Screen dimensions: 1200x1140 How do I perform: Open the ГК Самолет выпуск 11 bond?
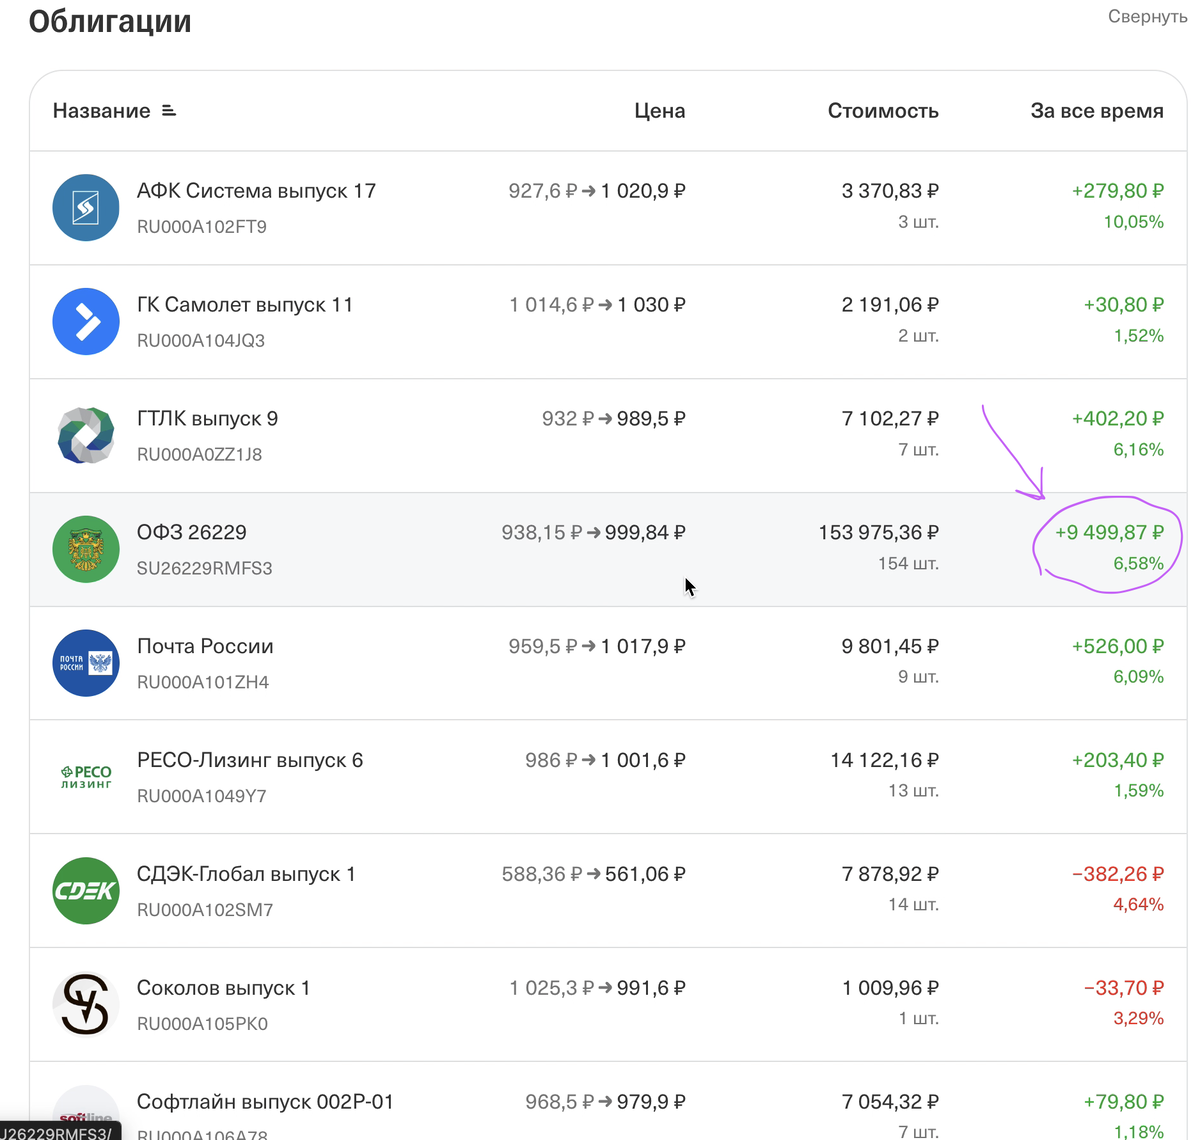245,305
